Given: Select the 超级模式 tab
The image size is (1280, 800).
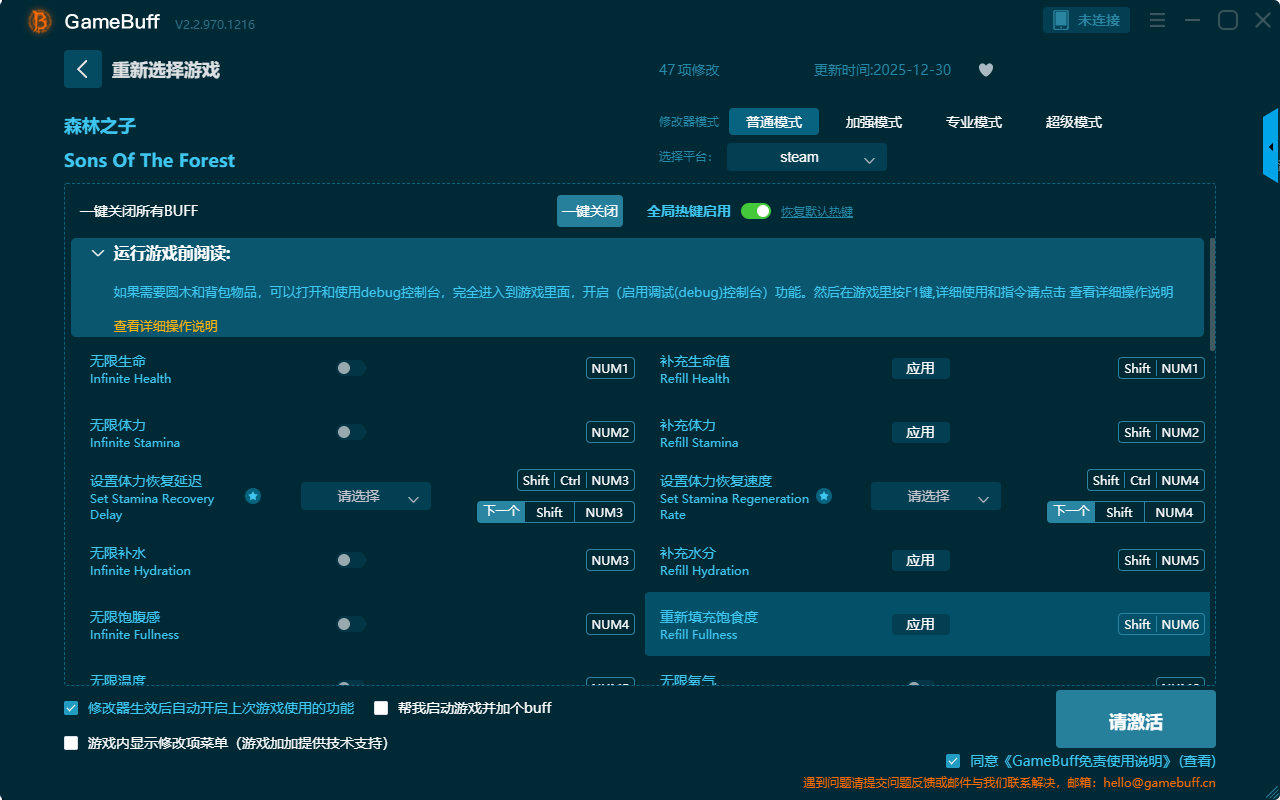Looking at the screenshot, I should coord(1073,122).
